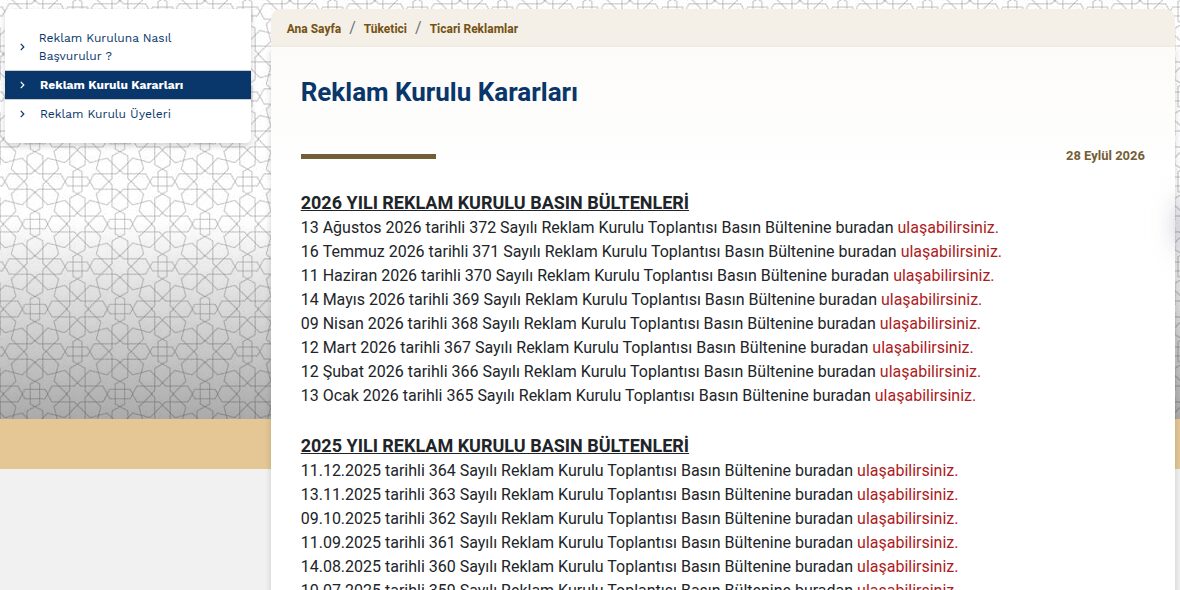The height and width of the screenshot is (590, 1180).
Task: Select 'Reklam Kurulu Kararları' sidebar item
Action: [x=128, y=85]
